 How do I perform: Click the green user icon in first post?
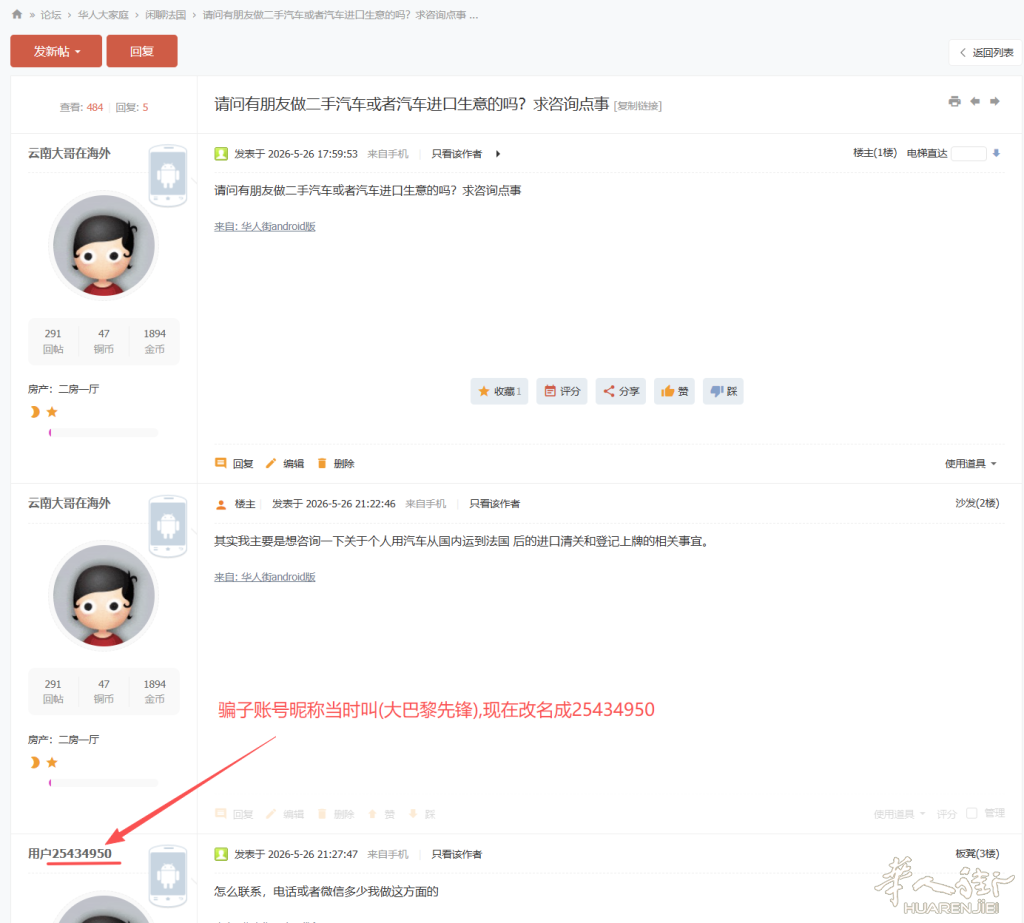coord(221,154)
